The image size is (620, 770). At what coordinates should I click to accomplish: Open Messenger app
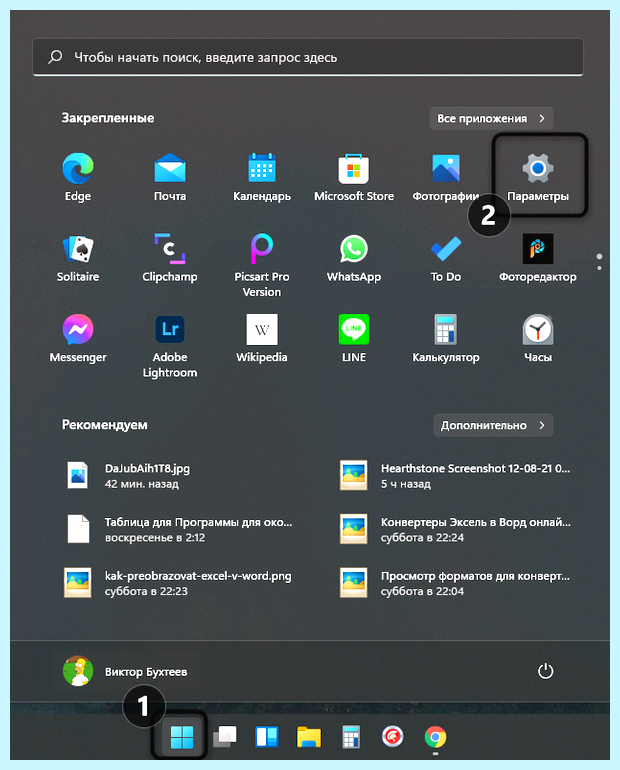(x=78, y=338)
